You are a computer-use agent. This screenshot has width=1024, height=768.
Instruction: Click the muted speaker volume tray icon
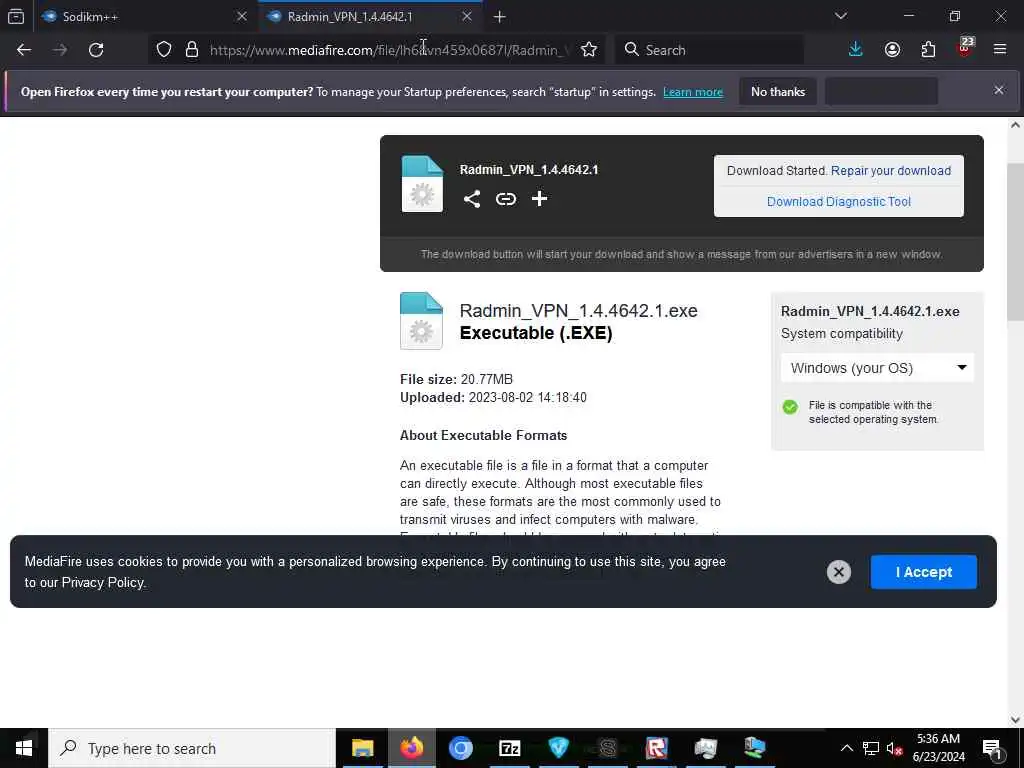click(894, 748)
